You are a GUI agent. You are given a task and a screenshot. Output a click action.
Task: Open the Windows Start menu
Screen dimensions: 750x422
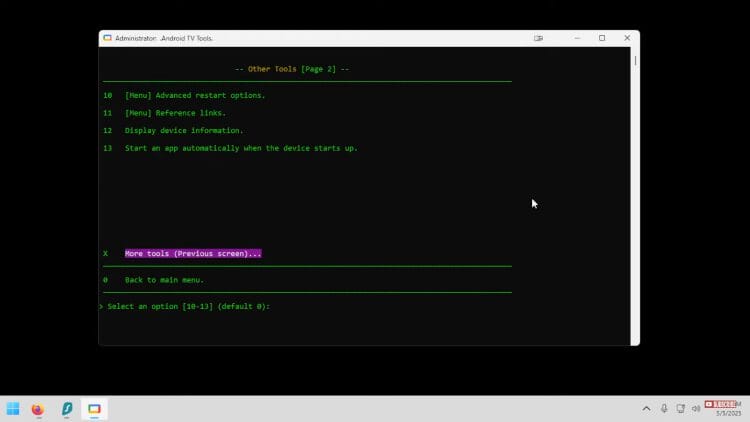[13, 409]
